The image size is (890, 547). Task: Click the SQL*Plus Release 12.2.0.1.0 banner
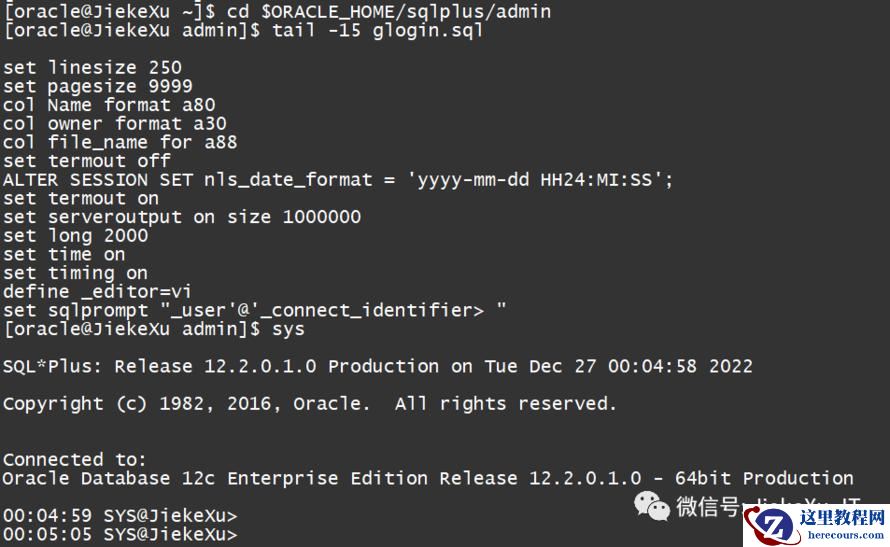[x=377, y=367]
